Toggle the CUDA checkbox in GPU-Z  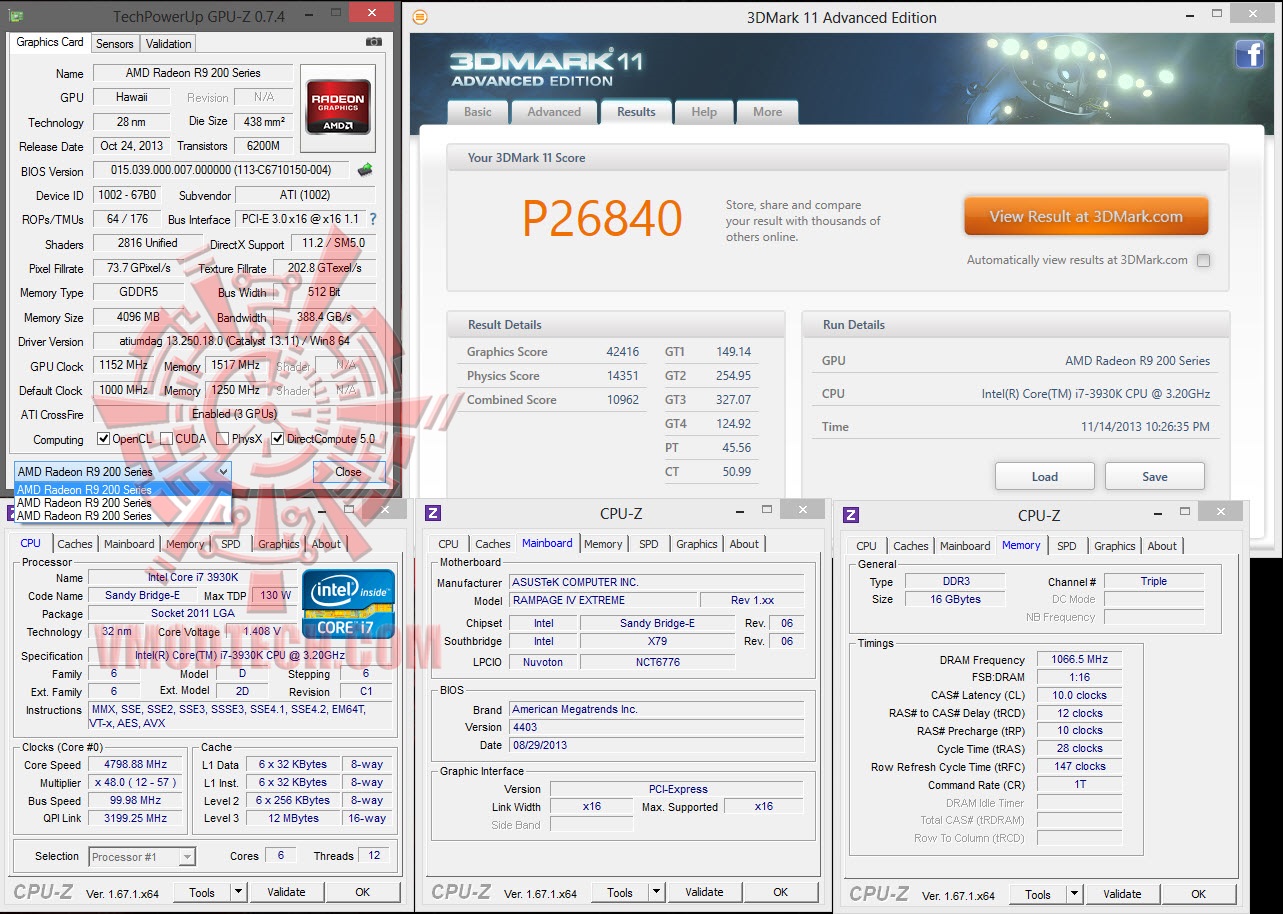[x=166, y=439]
